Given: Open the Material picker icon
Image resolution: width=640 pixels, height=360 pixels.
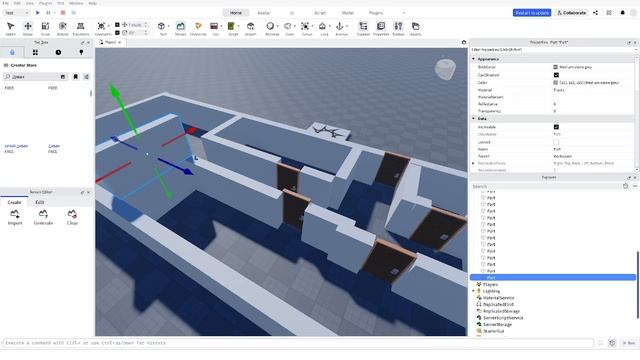Looking at the screenshot, I should (270, 26).
